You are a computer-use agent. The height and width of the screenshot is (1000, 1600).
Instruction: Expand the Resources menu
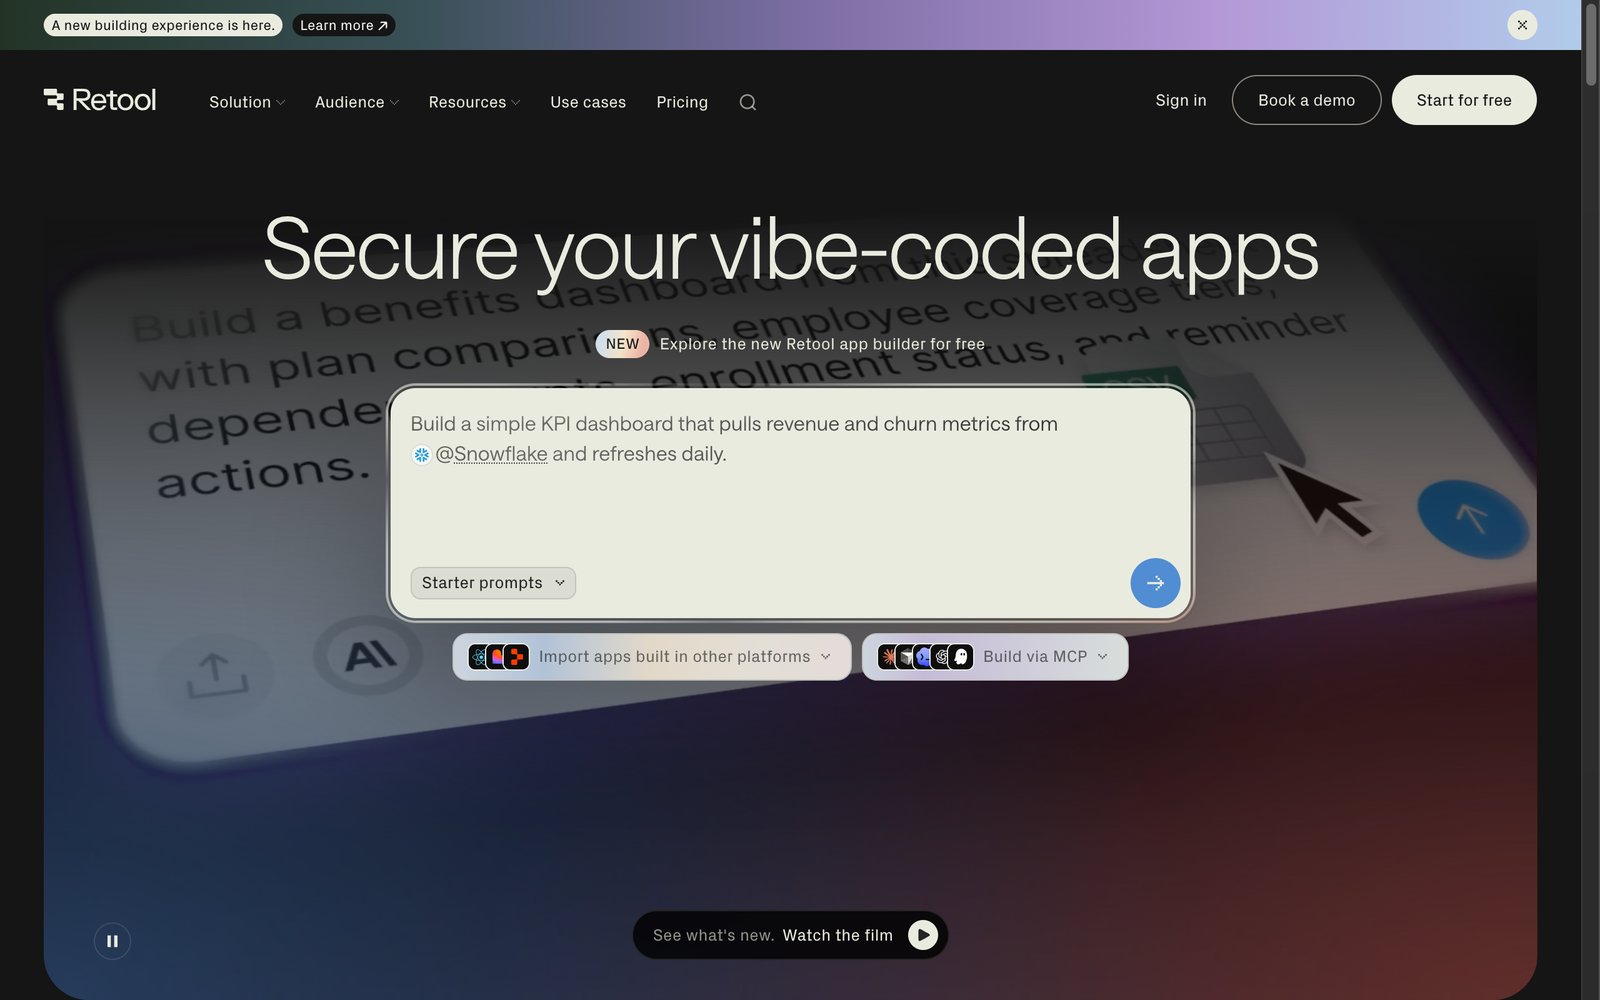[474, 102]
